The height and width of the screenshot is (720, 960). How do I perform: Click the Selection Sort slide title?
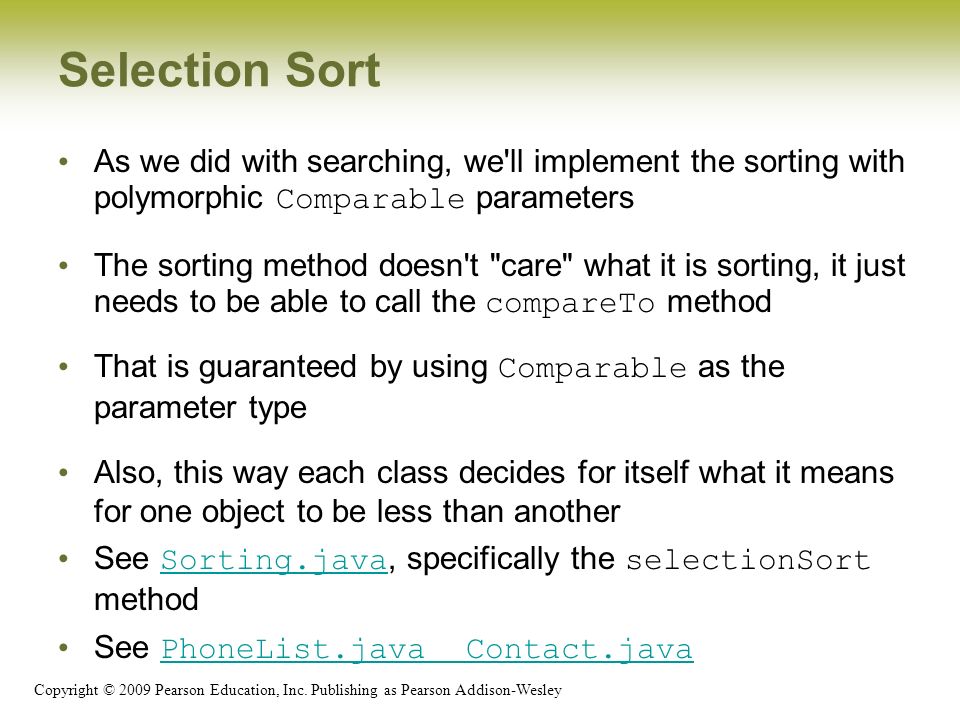[x=220, y=70]
